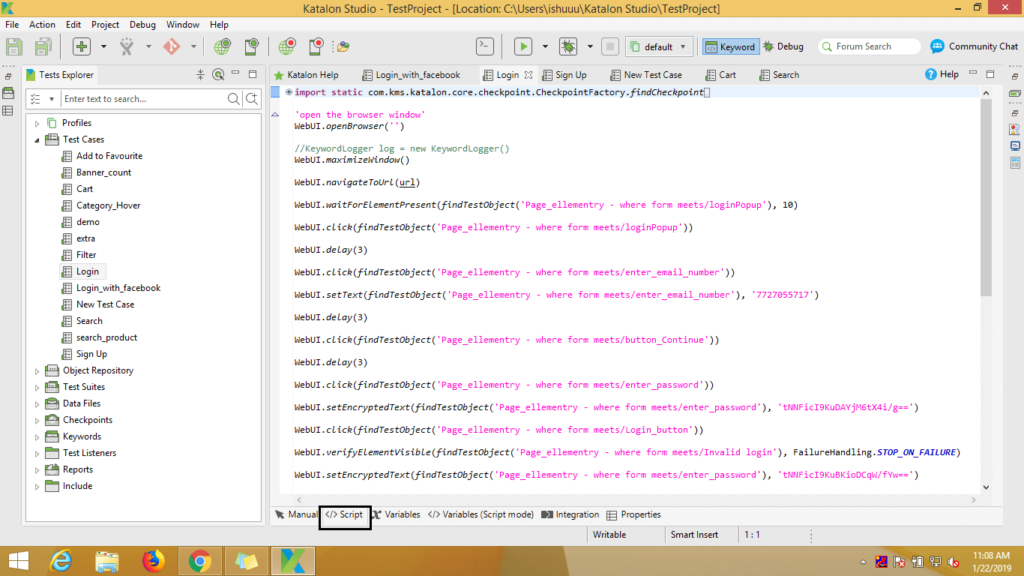Click the Chrome icon in taskbar
This screenshot has width=1024, height=576.
[200, 561]
